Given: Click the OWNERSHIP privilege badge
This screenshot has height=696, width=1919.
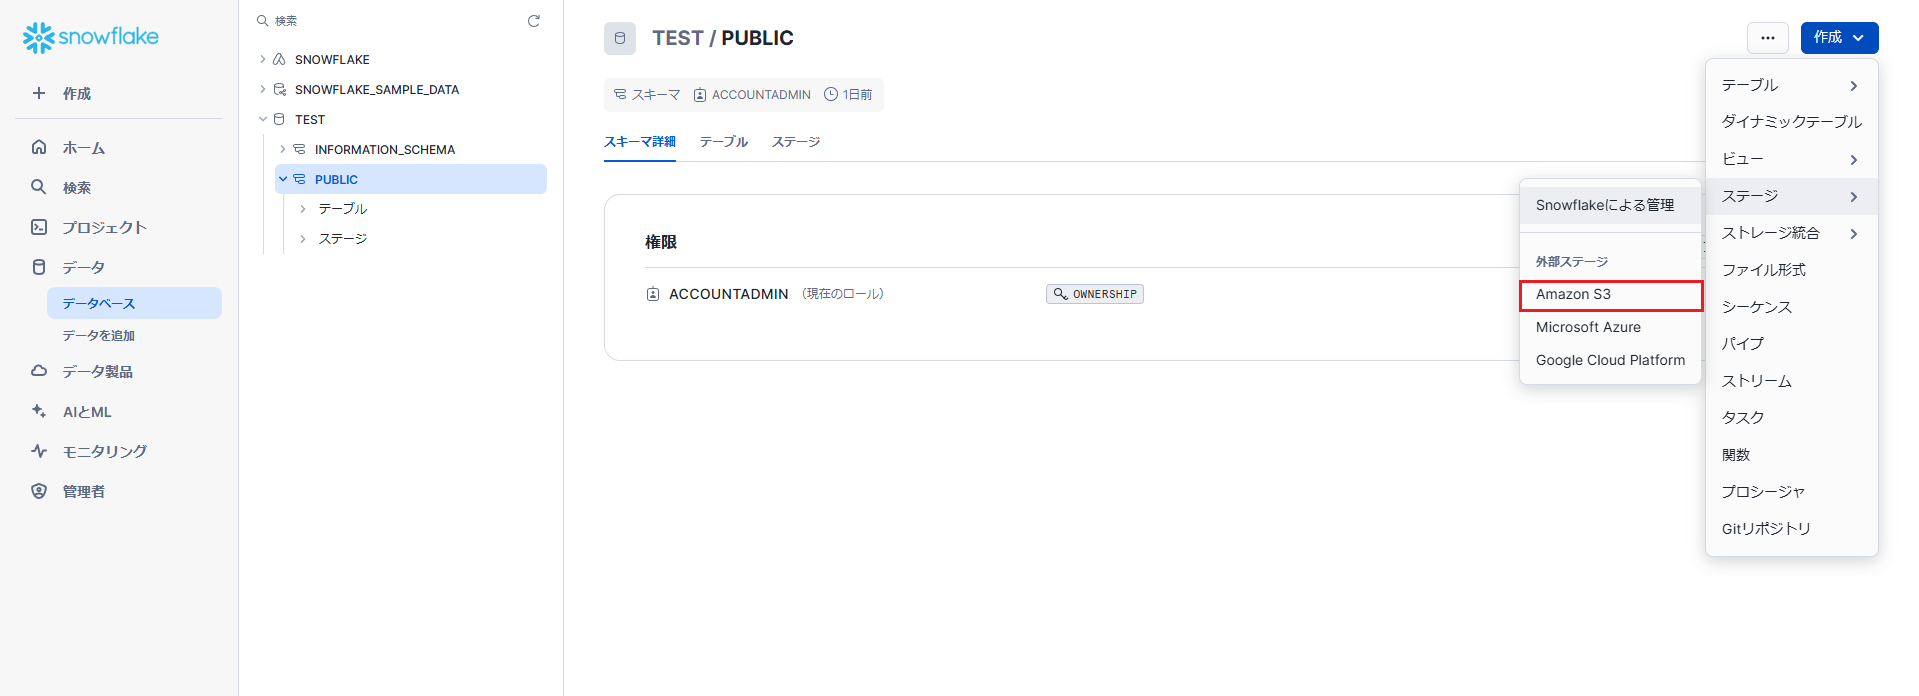Looking at the screenshot, I should click(1095, 294).
